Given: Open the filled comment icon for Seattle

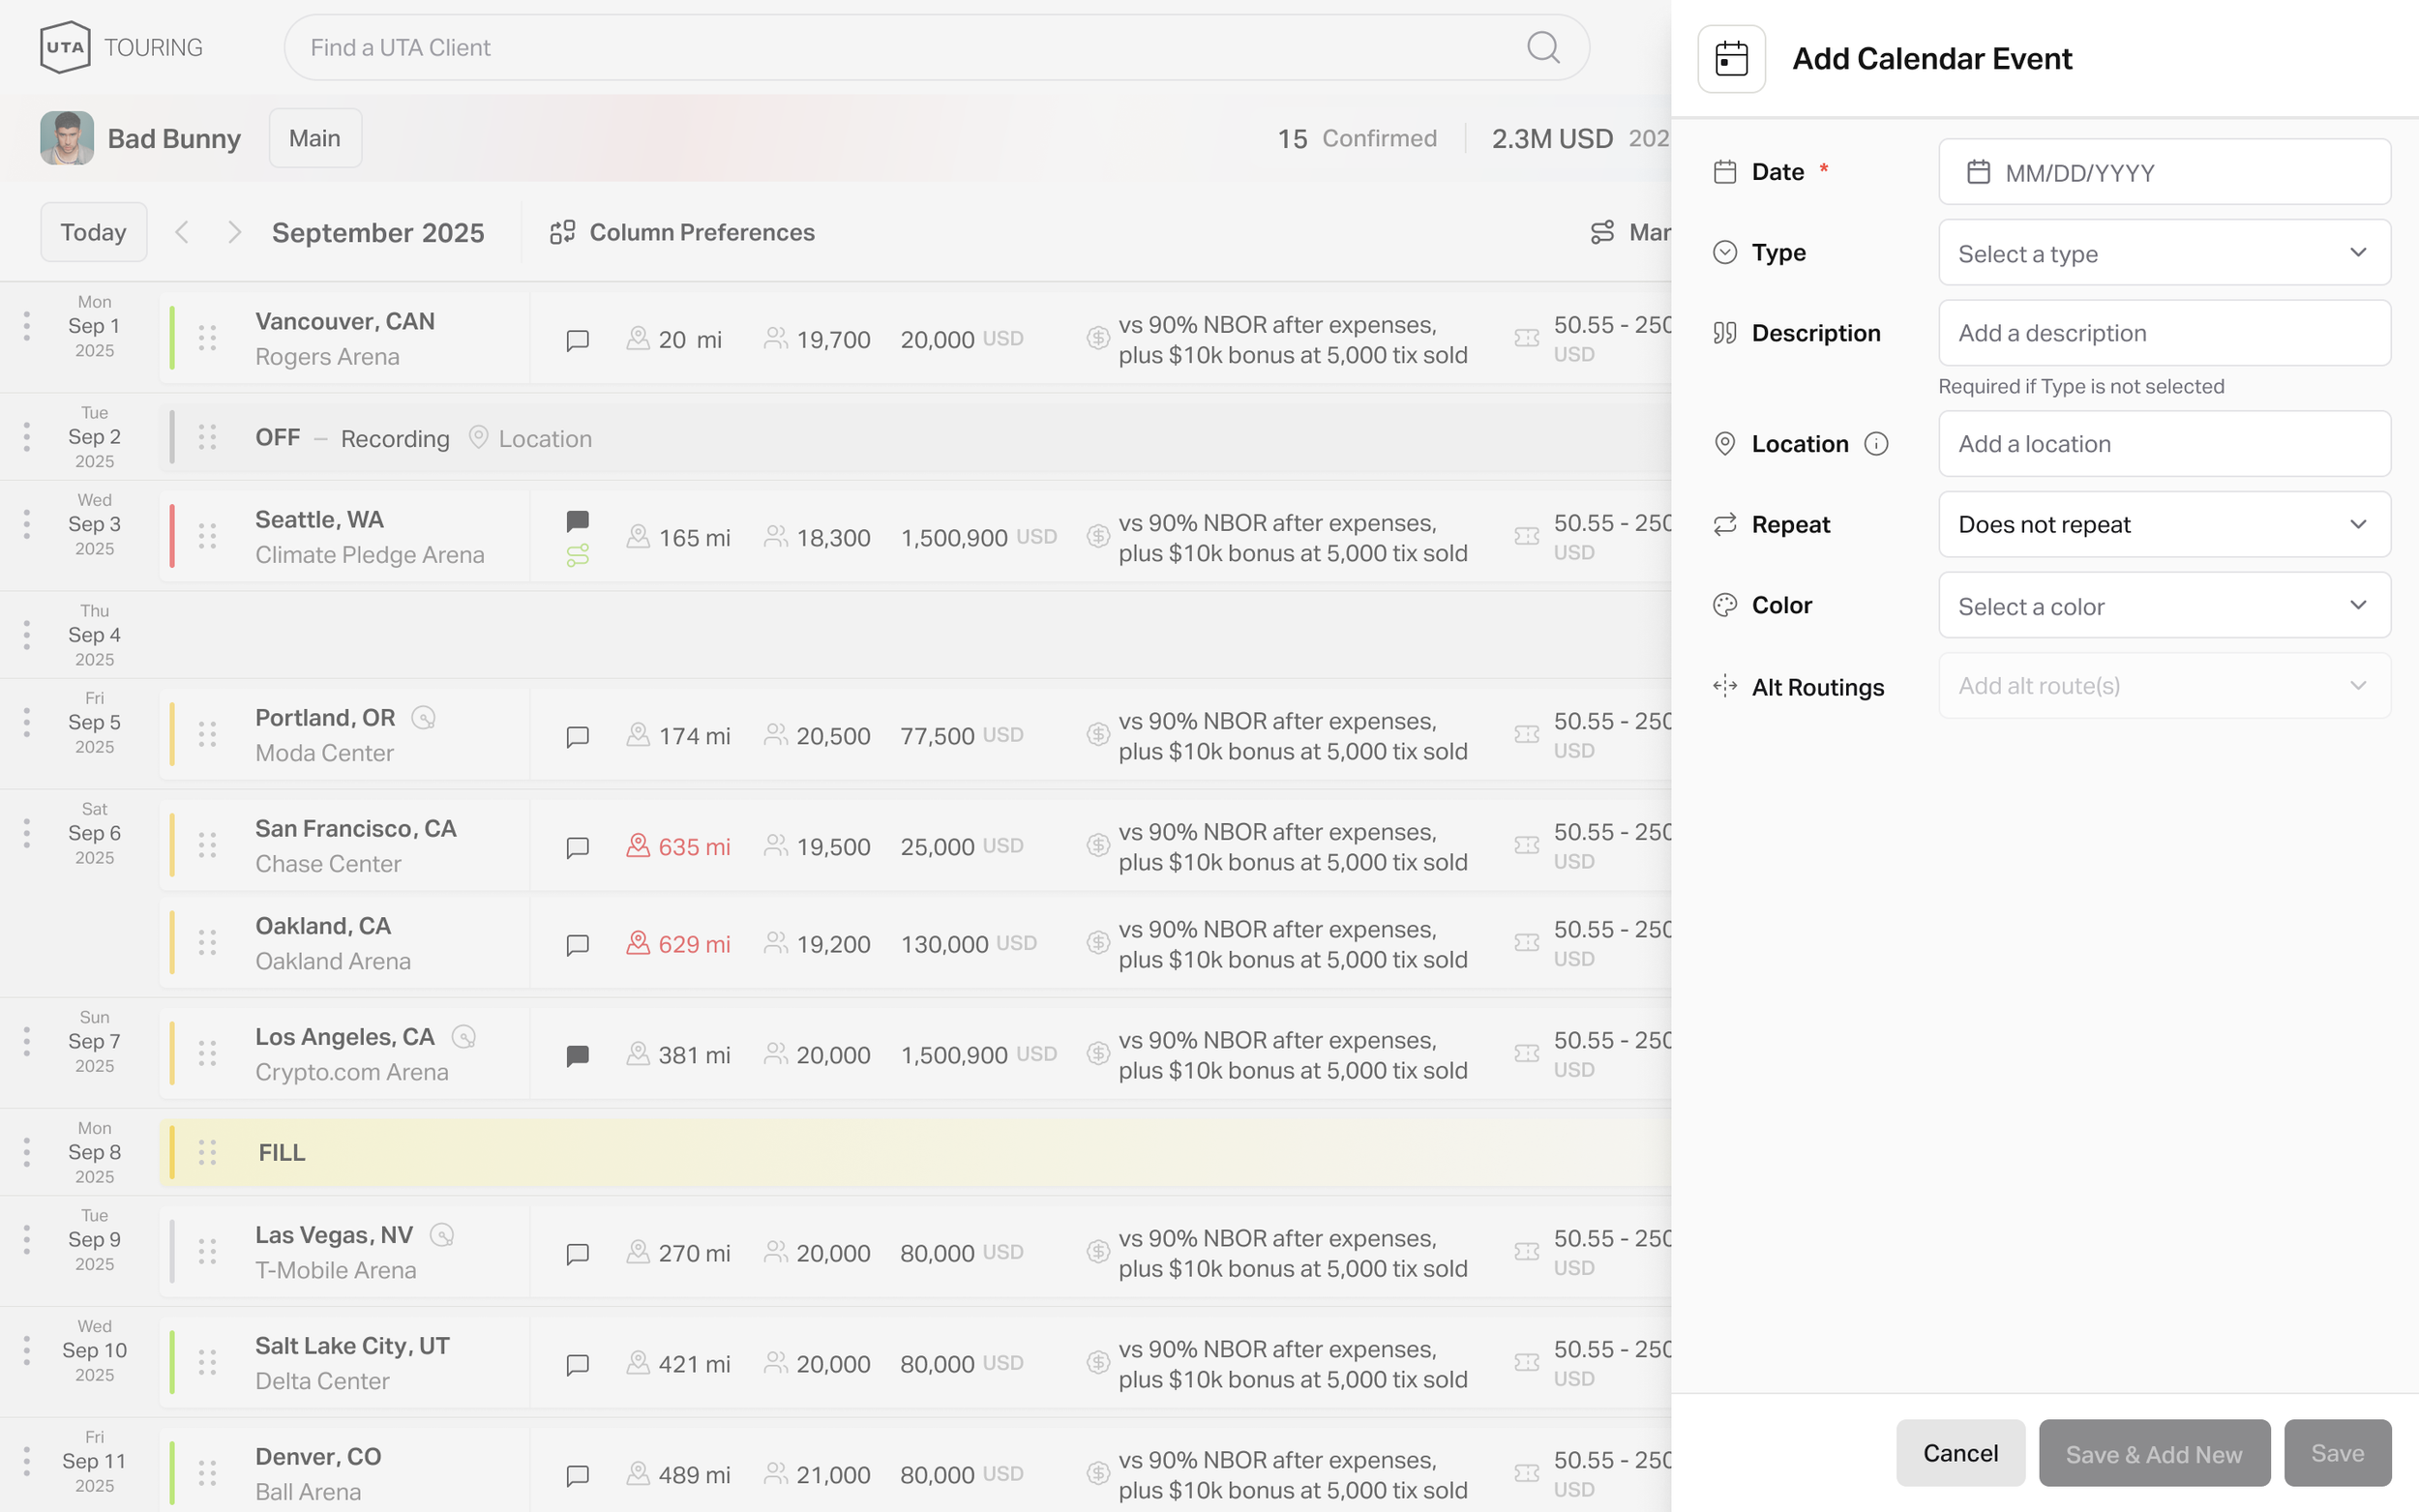Looking at the screenshot, I should (577, 521).
